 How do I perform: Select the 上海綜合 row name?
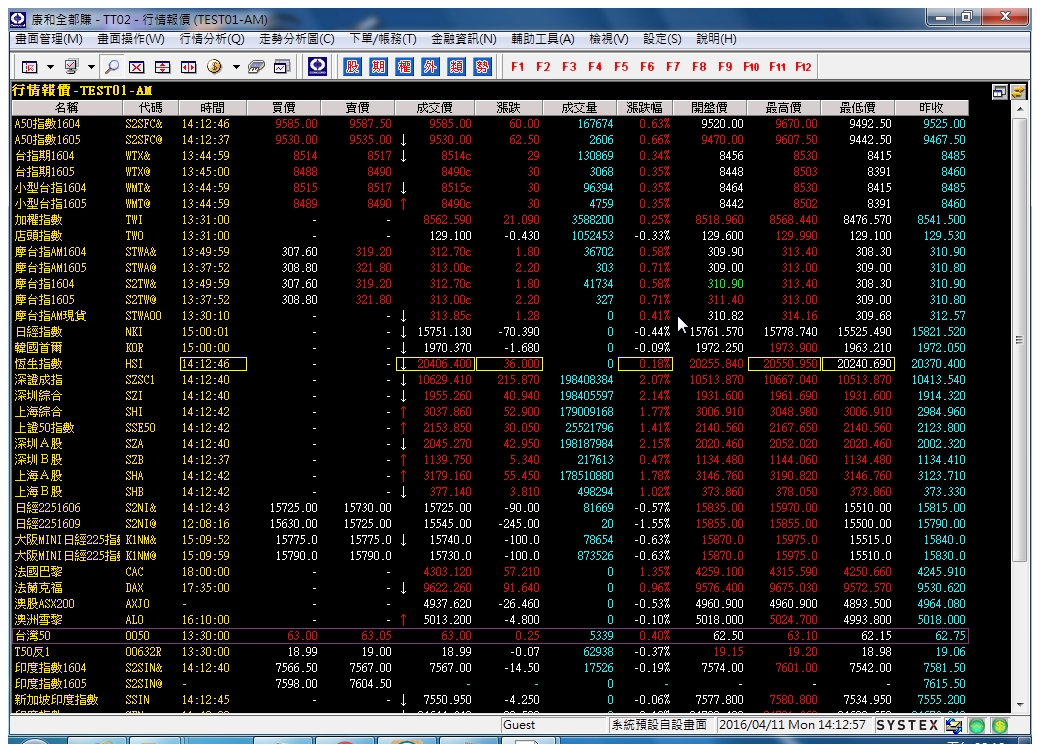click(x=38, y=412)
